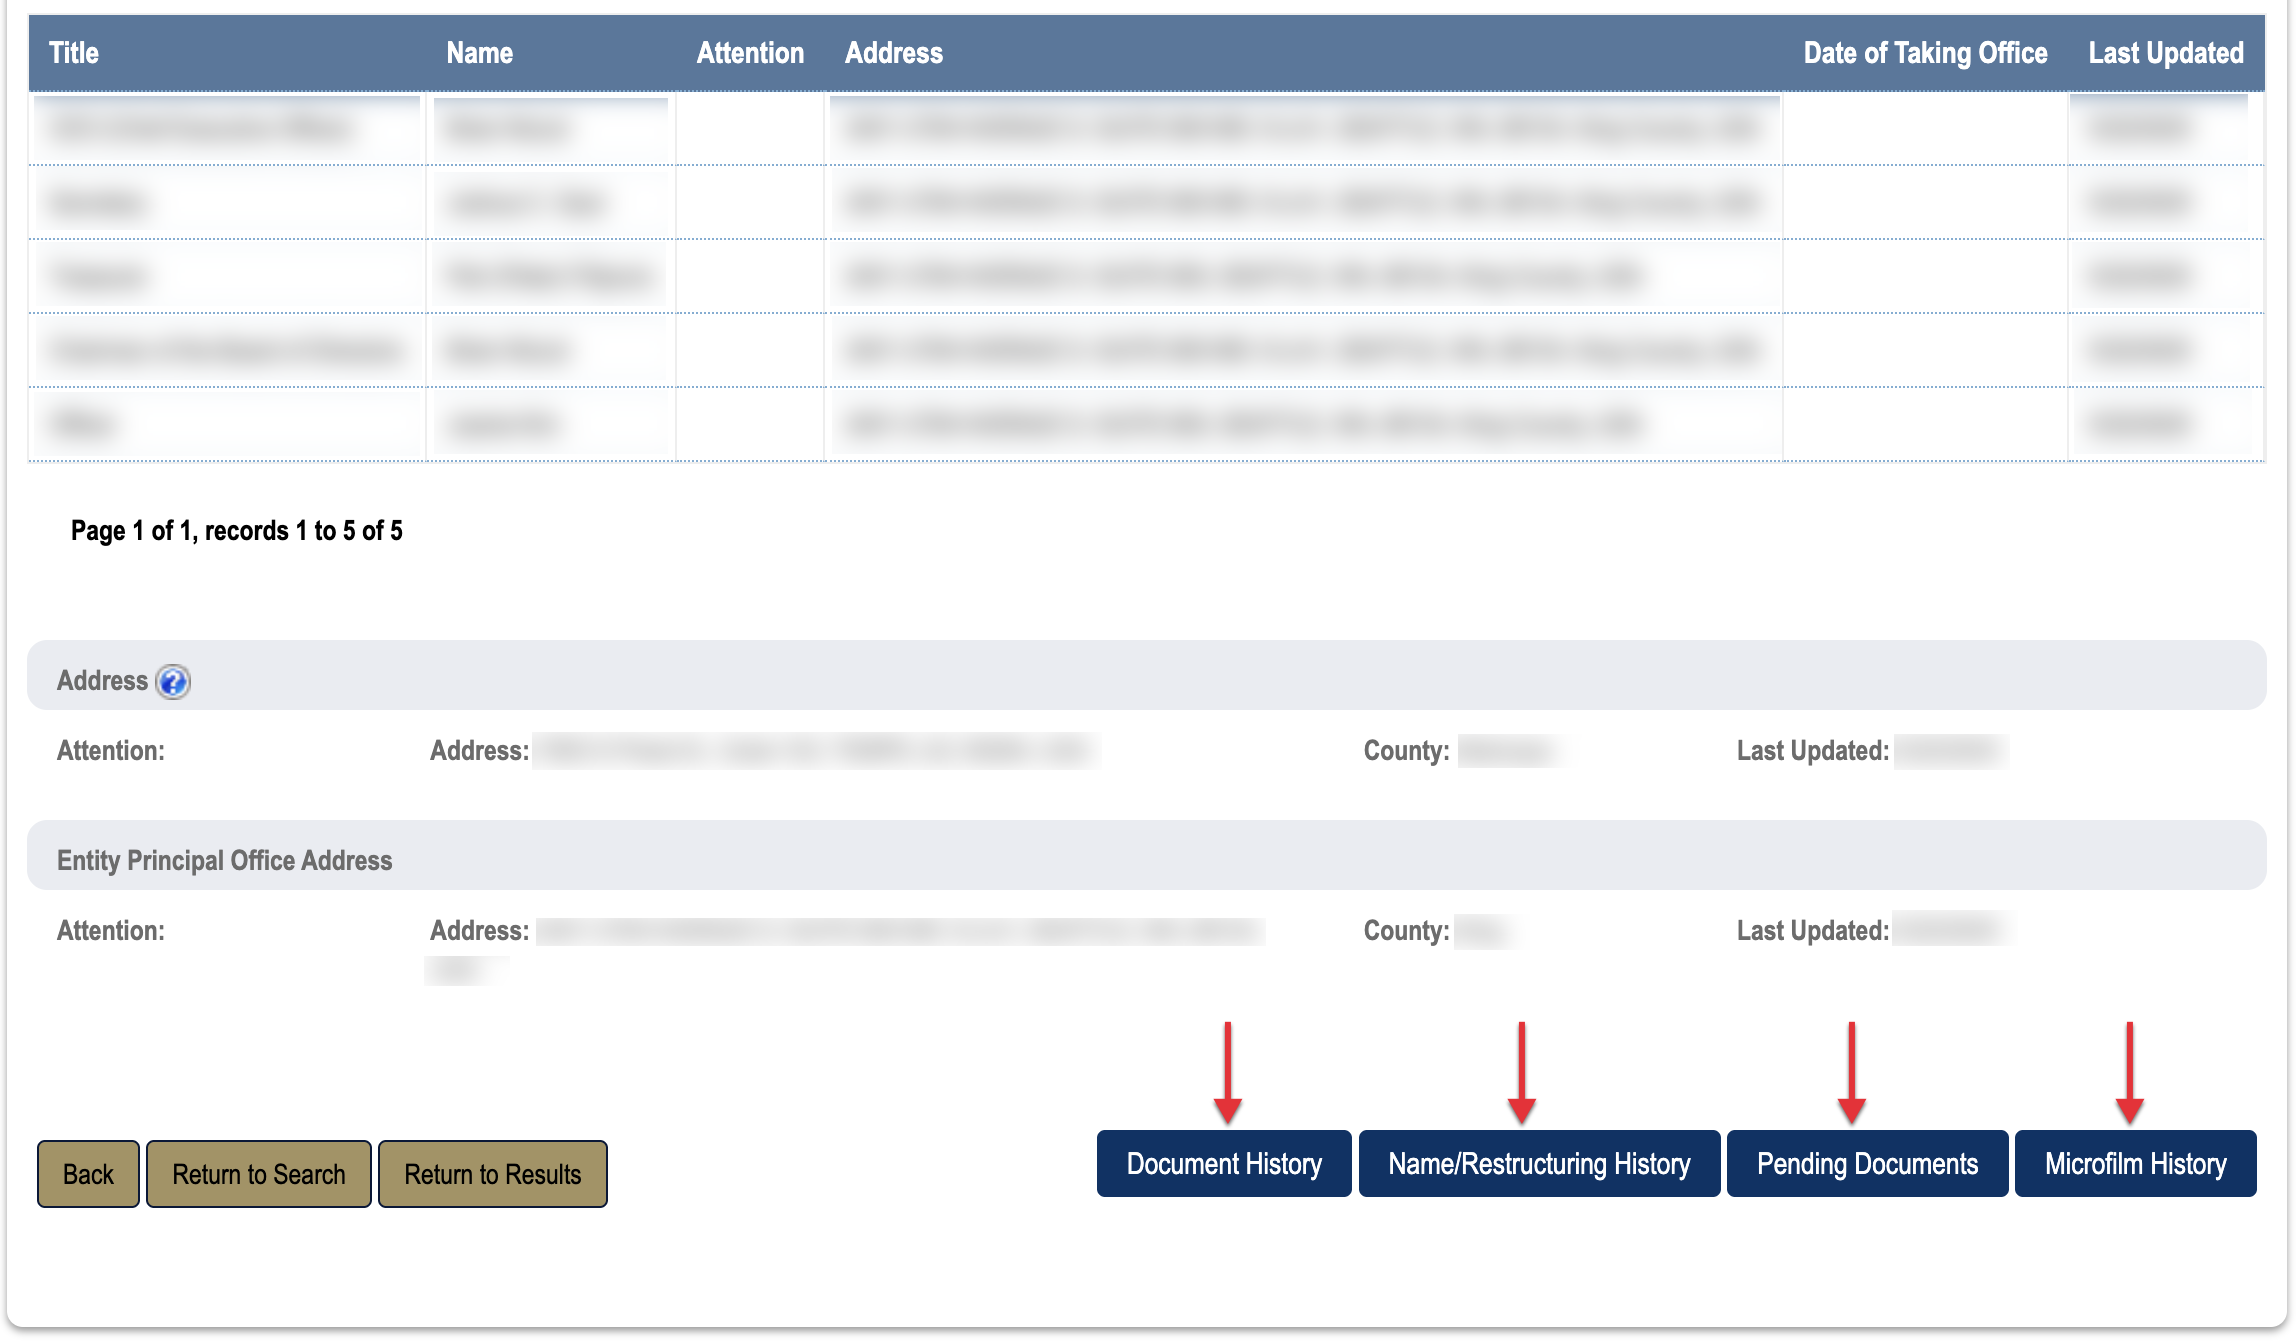Open Microfilm History
Viewport: 2296px width, 1342px height.
[2134, 1164]
